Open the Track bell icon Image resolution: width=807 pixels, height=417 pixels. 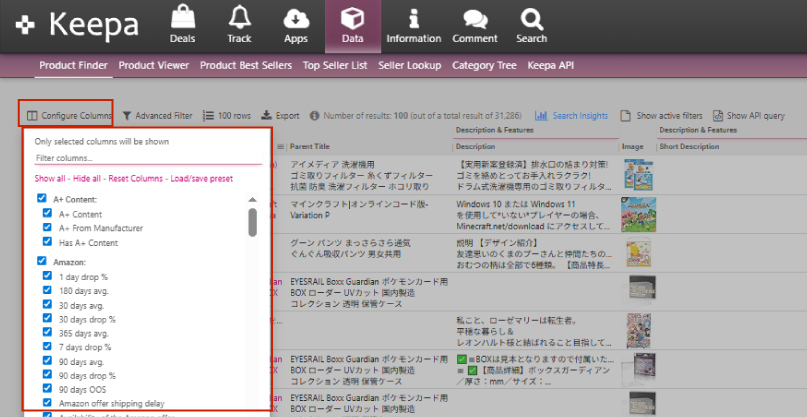pos(239,17)
